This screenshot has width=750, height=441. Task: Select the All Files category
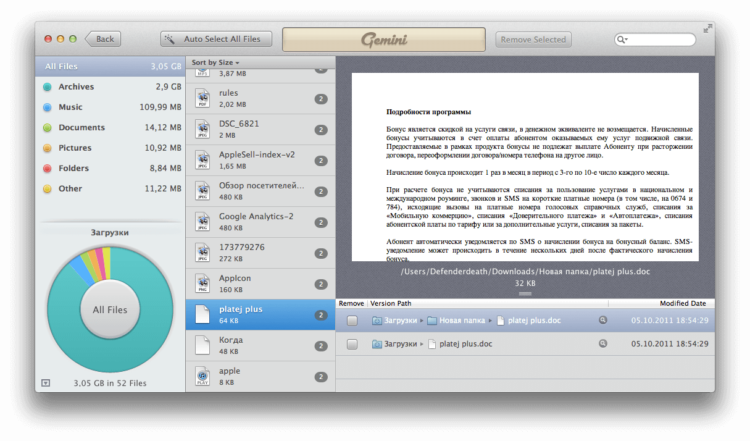110,66
